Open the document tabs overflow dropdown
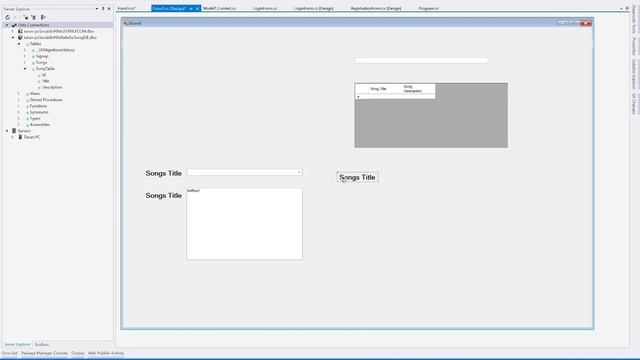 pos(621,9)
